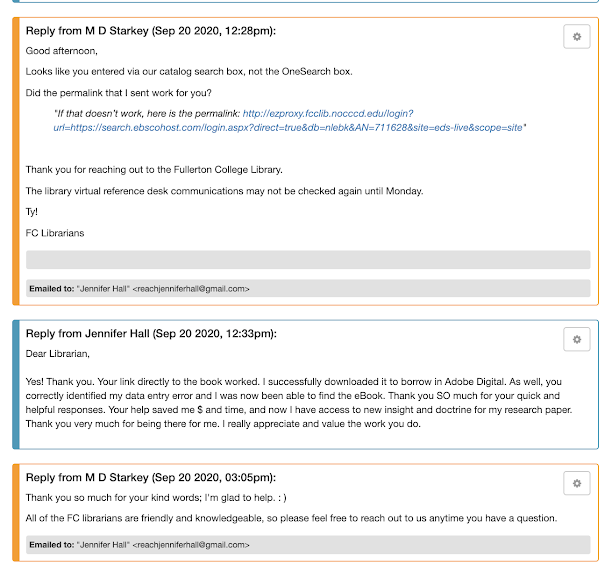The height and width of the screenshot is (571, 612).
Task: Click the Good afternoon greeting text
Action: (x=62, y=51)
